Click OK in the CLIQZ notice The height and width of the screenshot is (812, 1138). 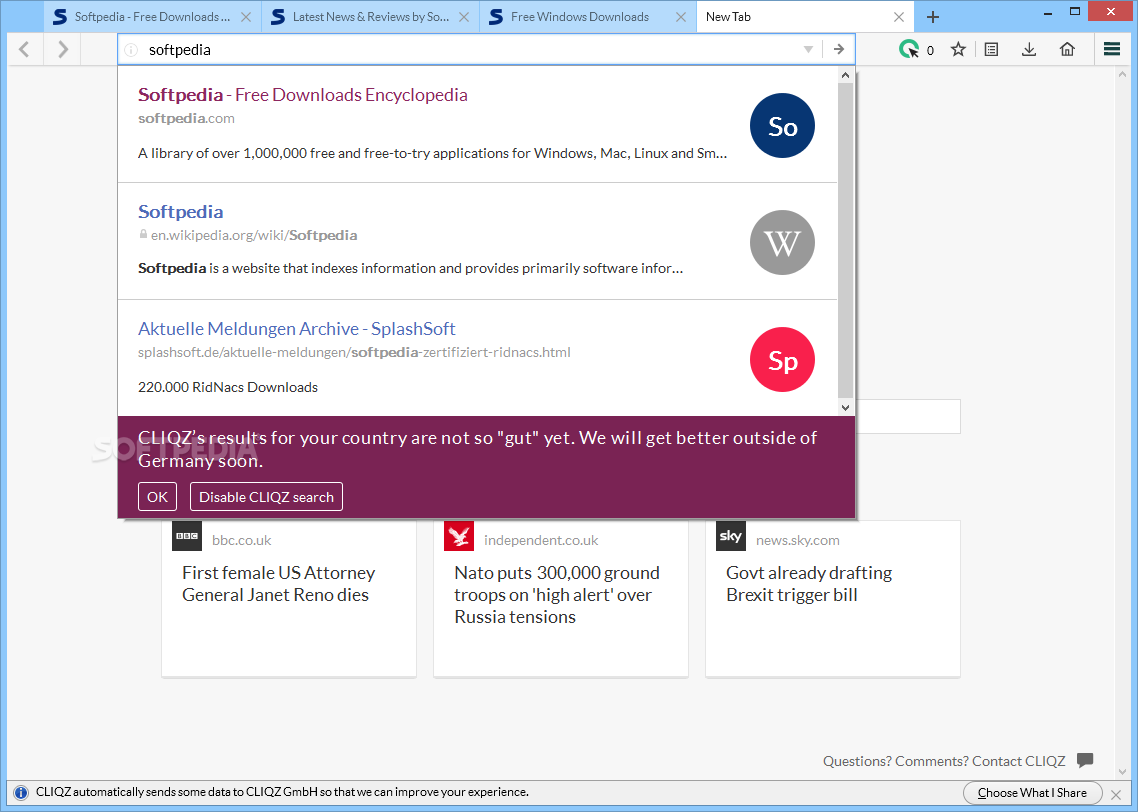pos(157,497)
